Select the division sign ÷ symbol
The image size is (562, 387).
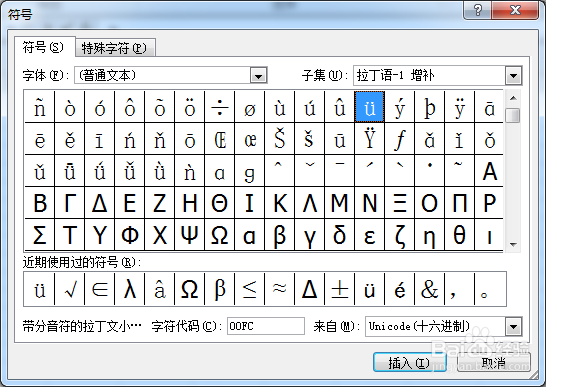[220, 107]
